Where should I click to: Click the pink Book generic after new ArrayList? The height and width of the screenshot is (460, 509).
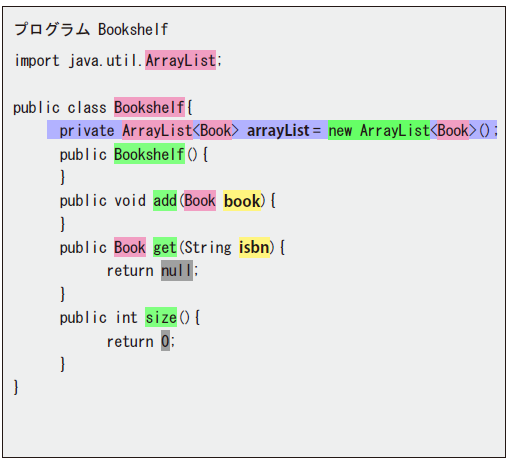453,130
